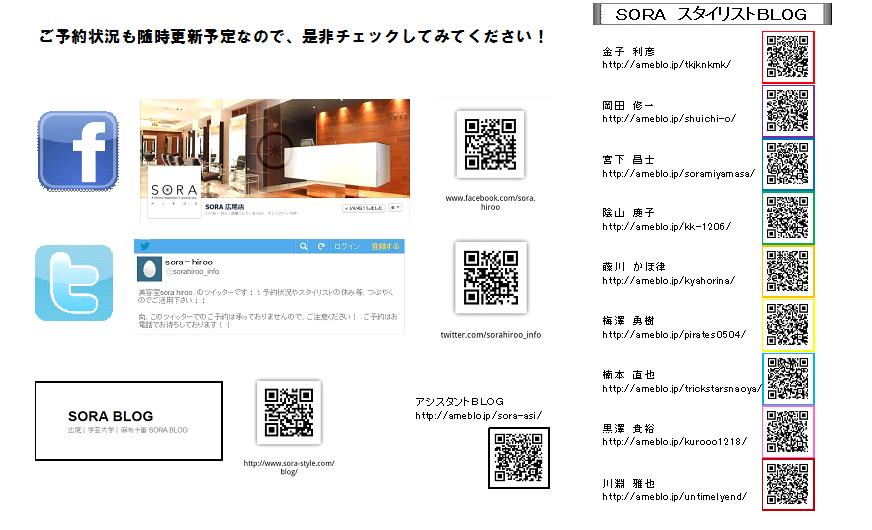The height and width of the screenshot is (530, 872).
Task: Click the sora-hiroo egg avatar
Action: [149, 267]
